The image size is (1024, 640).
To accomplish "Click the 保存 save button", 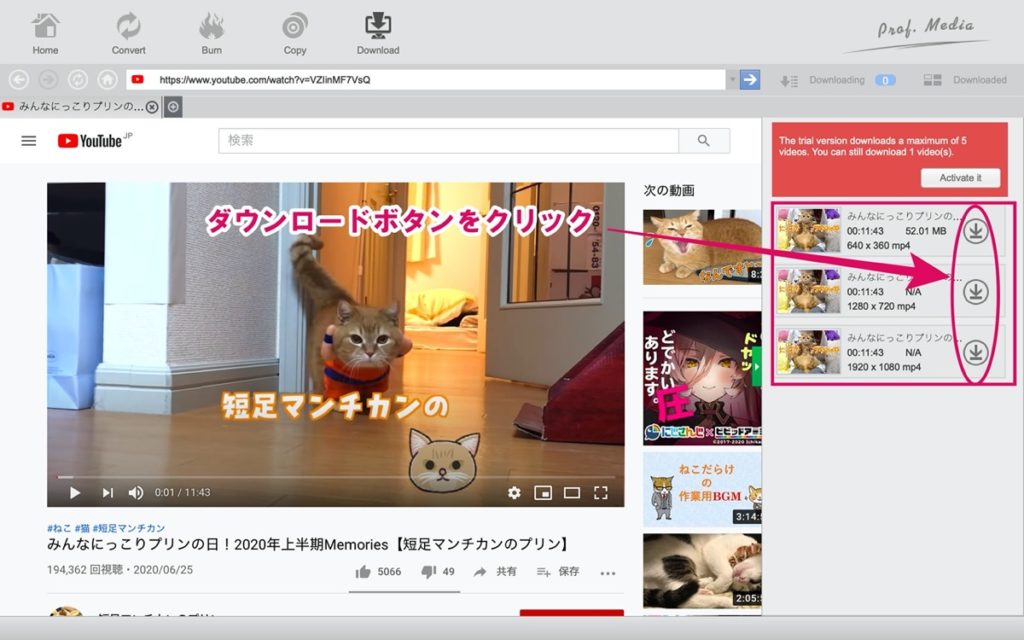I will coord(558,572).
